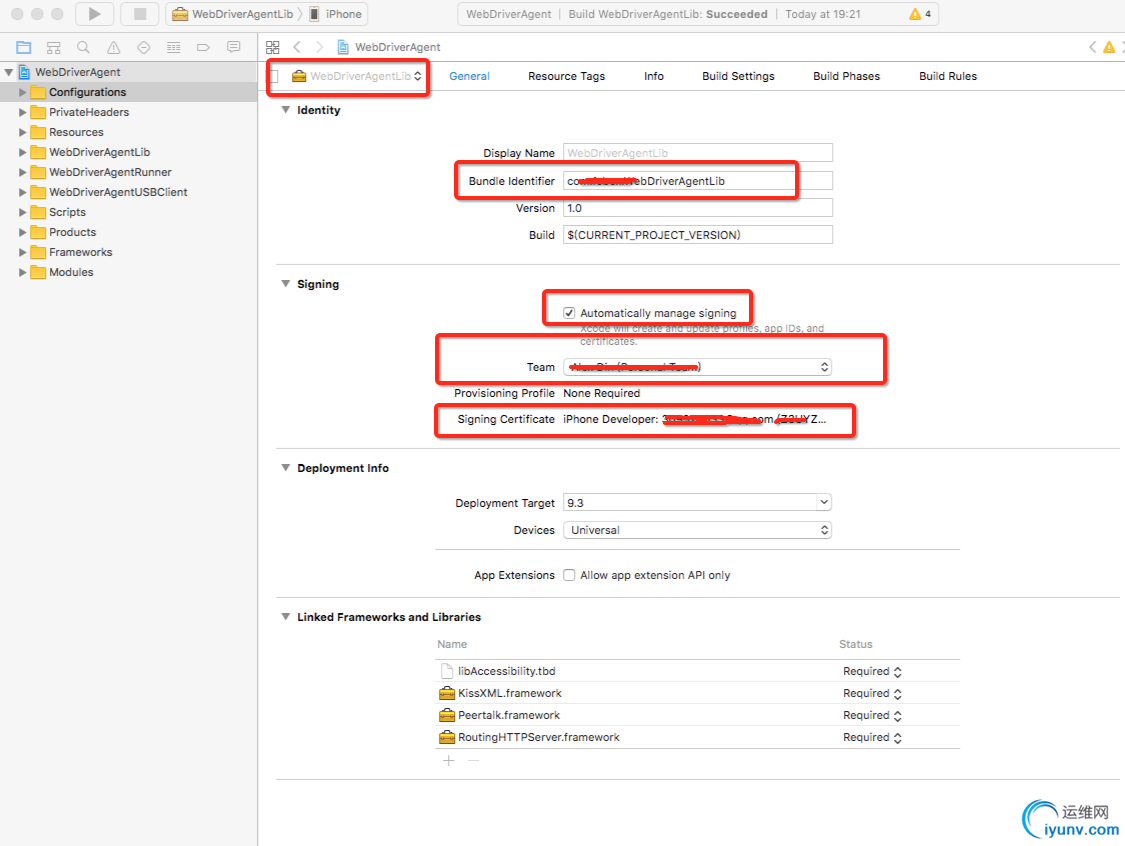Switch to the General tab
The width and height of the screenshot is (1125, 846).
pyautogui.click(x=469, y=76)
